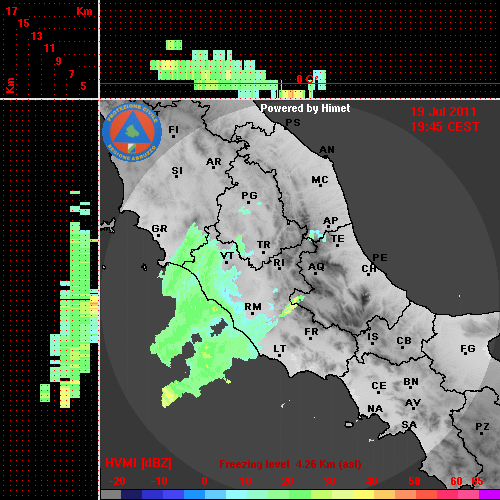500x500 pixels.
Task: Click the yellow 40 dBZ color swatch
Action: (364, 495)
